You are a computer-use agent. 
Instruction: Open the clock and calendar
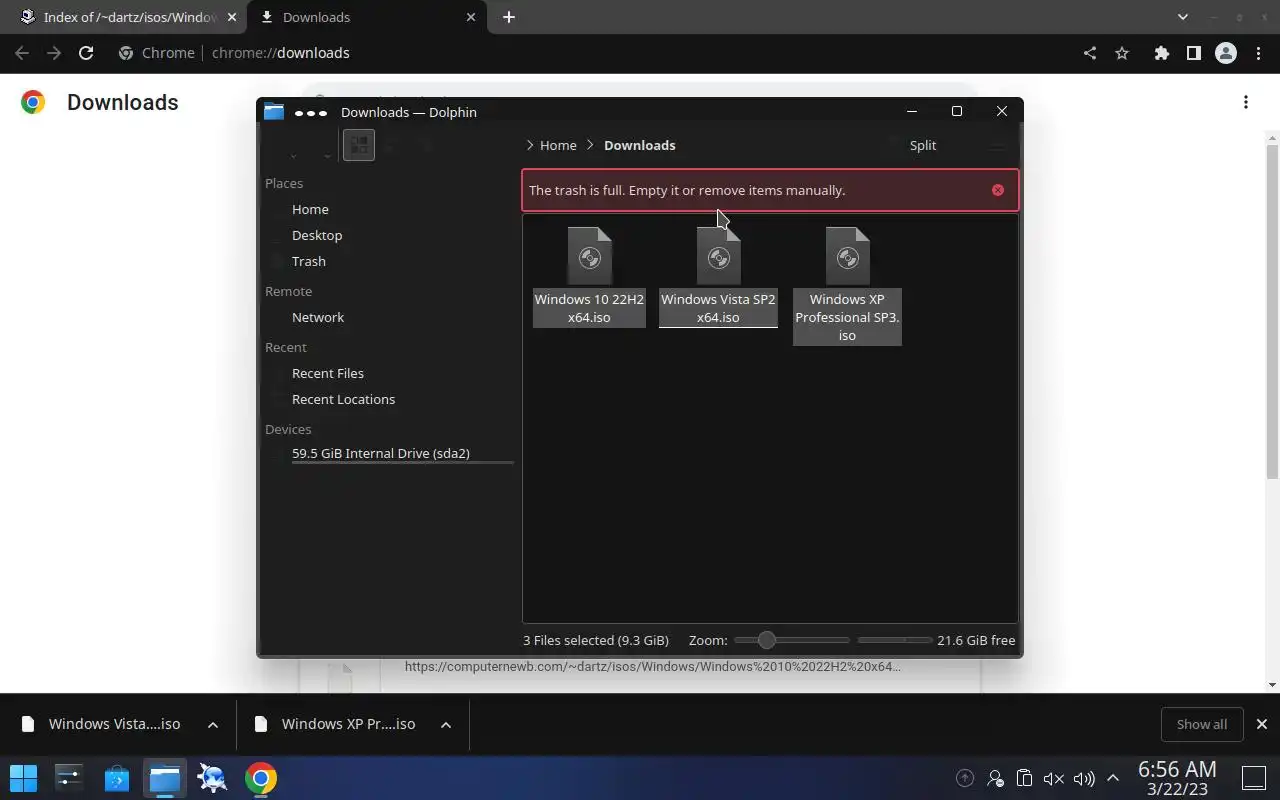click(x=1177, y=778)
